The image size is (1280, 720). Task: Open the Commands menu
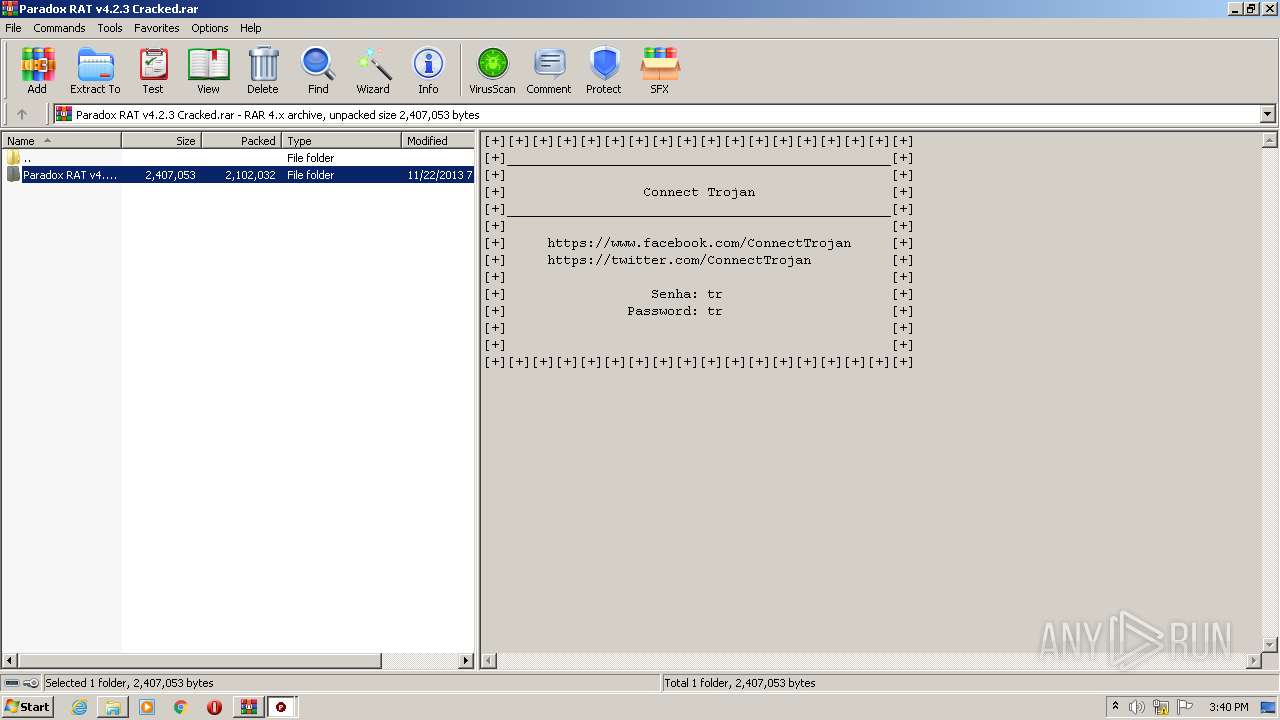tap(59, 28)
